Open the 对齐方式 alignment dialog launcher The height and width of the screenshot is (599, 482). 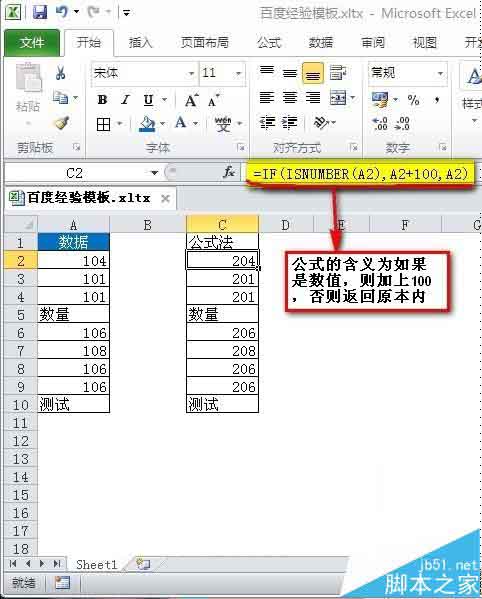coord(353,147)
